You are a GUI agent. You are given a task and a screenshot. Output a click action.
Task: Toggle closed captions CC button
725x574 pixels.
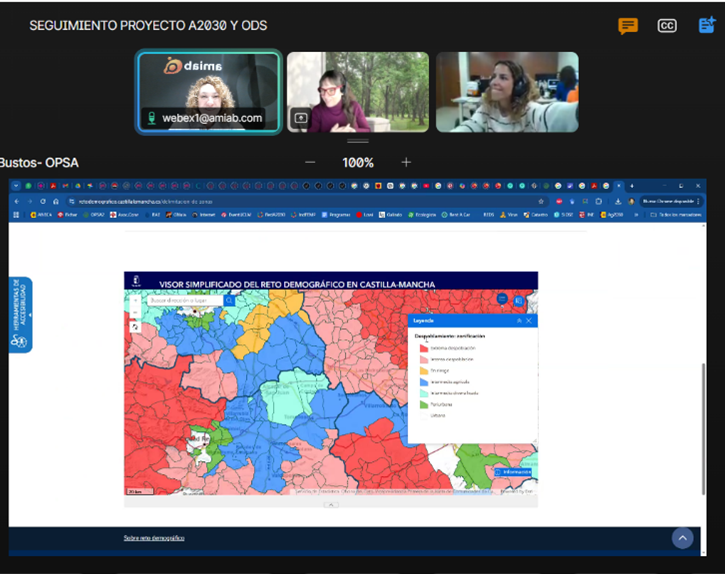point(667,26)
